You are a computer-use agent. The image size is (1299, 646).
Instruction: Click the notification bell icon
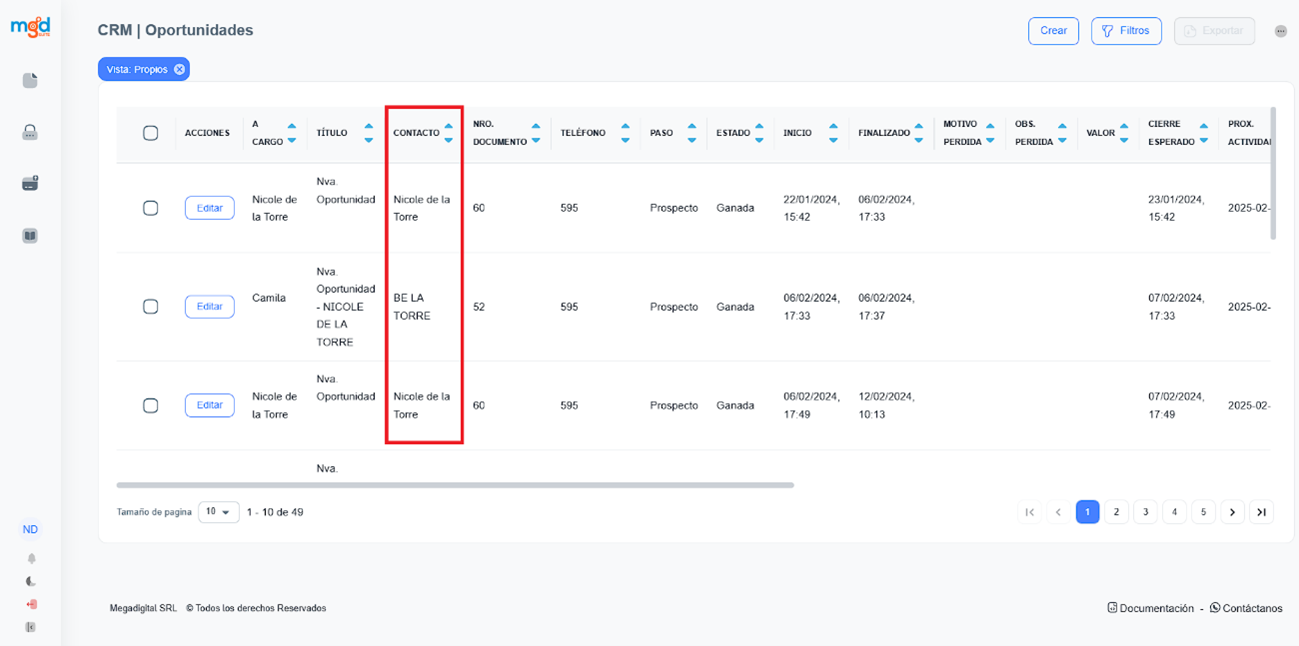[x=31, y=559]
